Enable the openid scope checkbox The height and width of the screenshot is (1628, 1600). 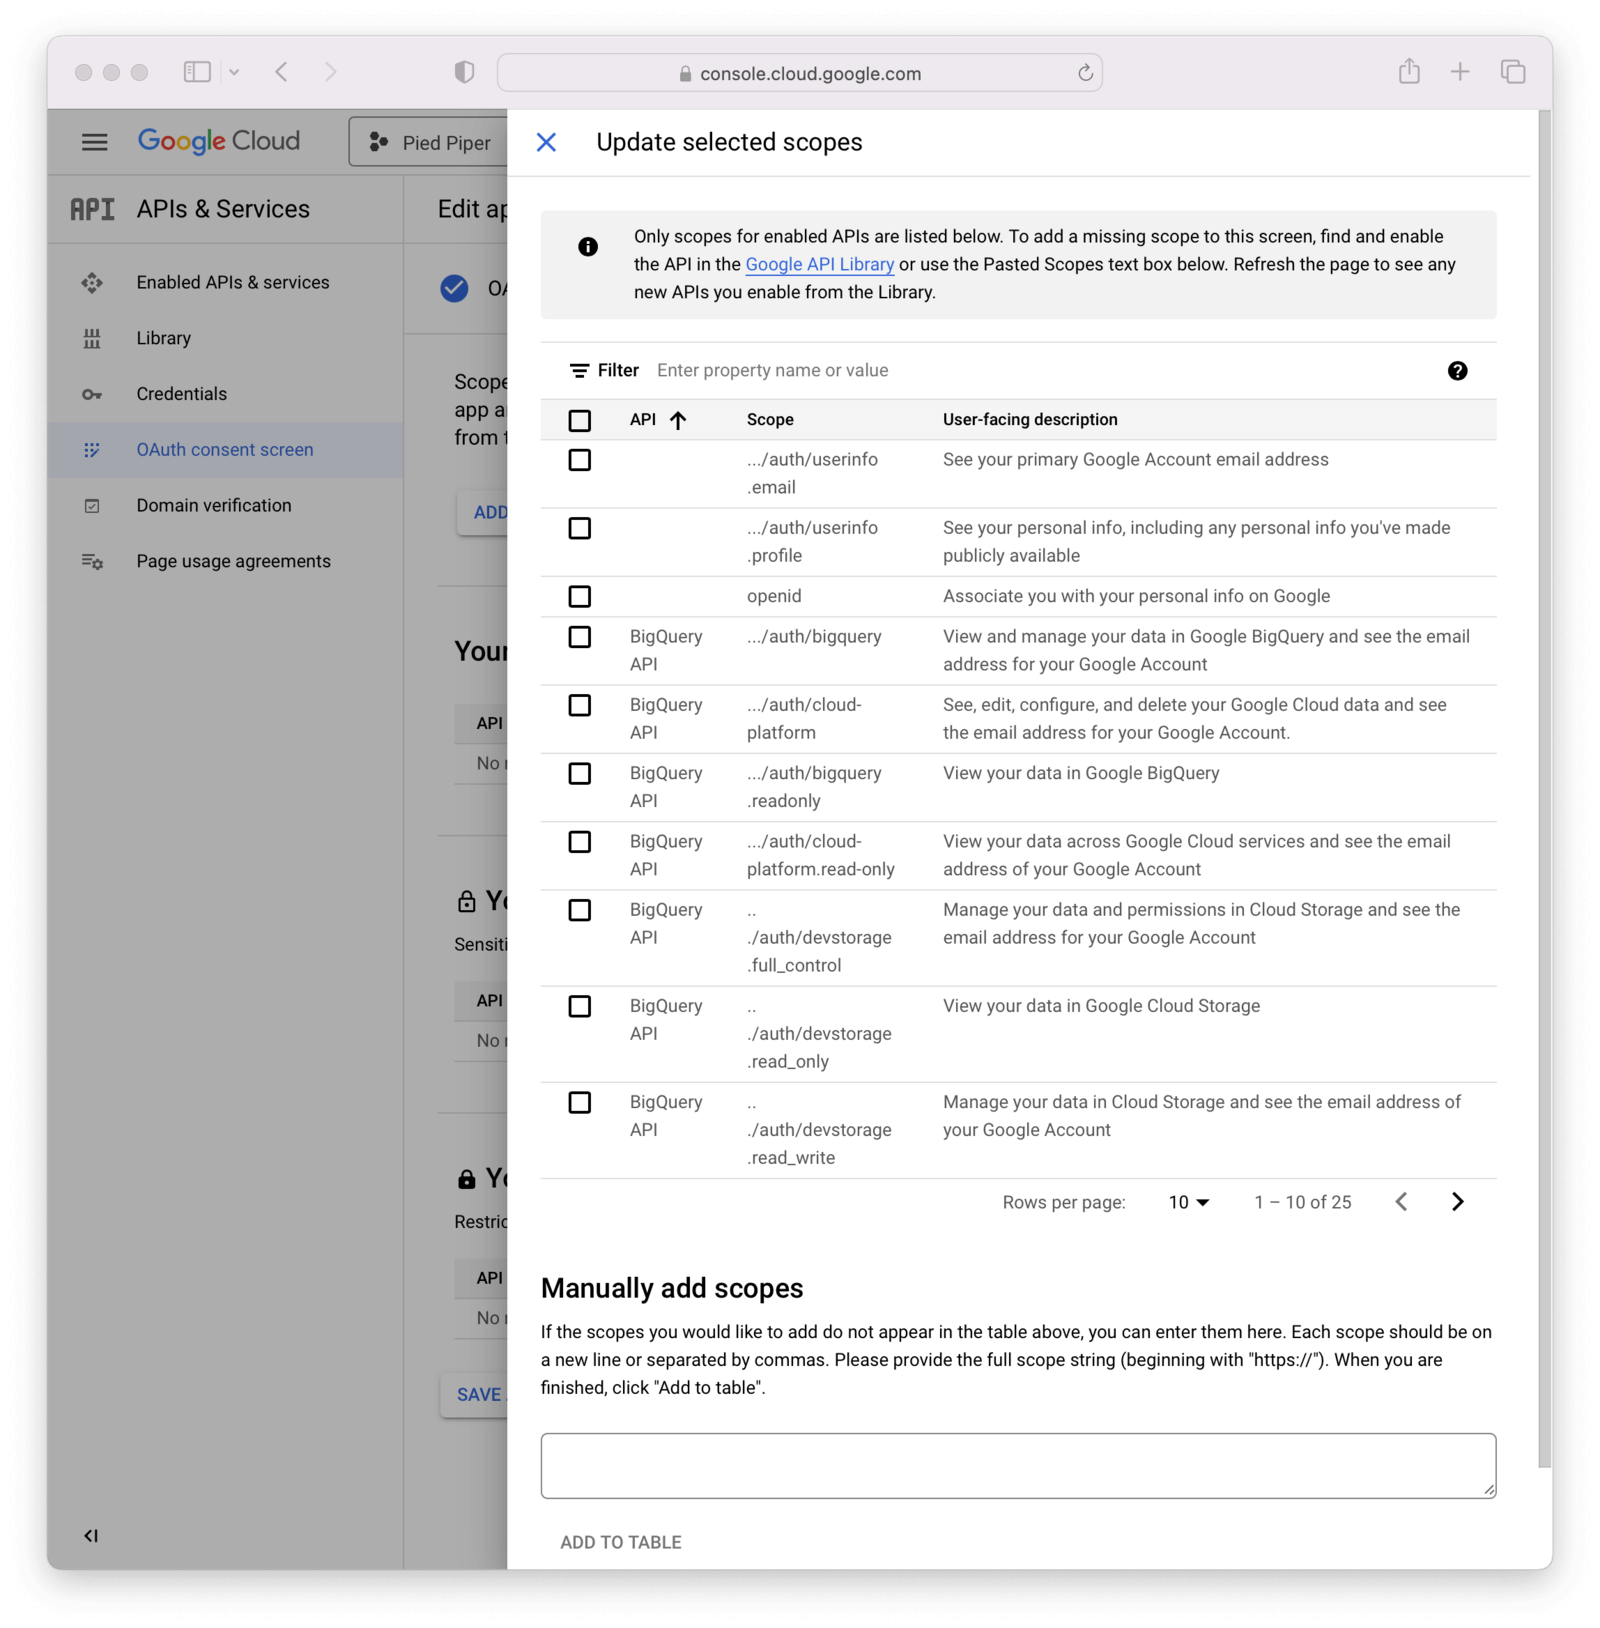point(579,596)
